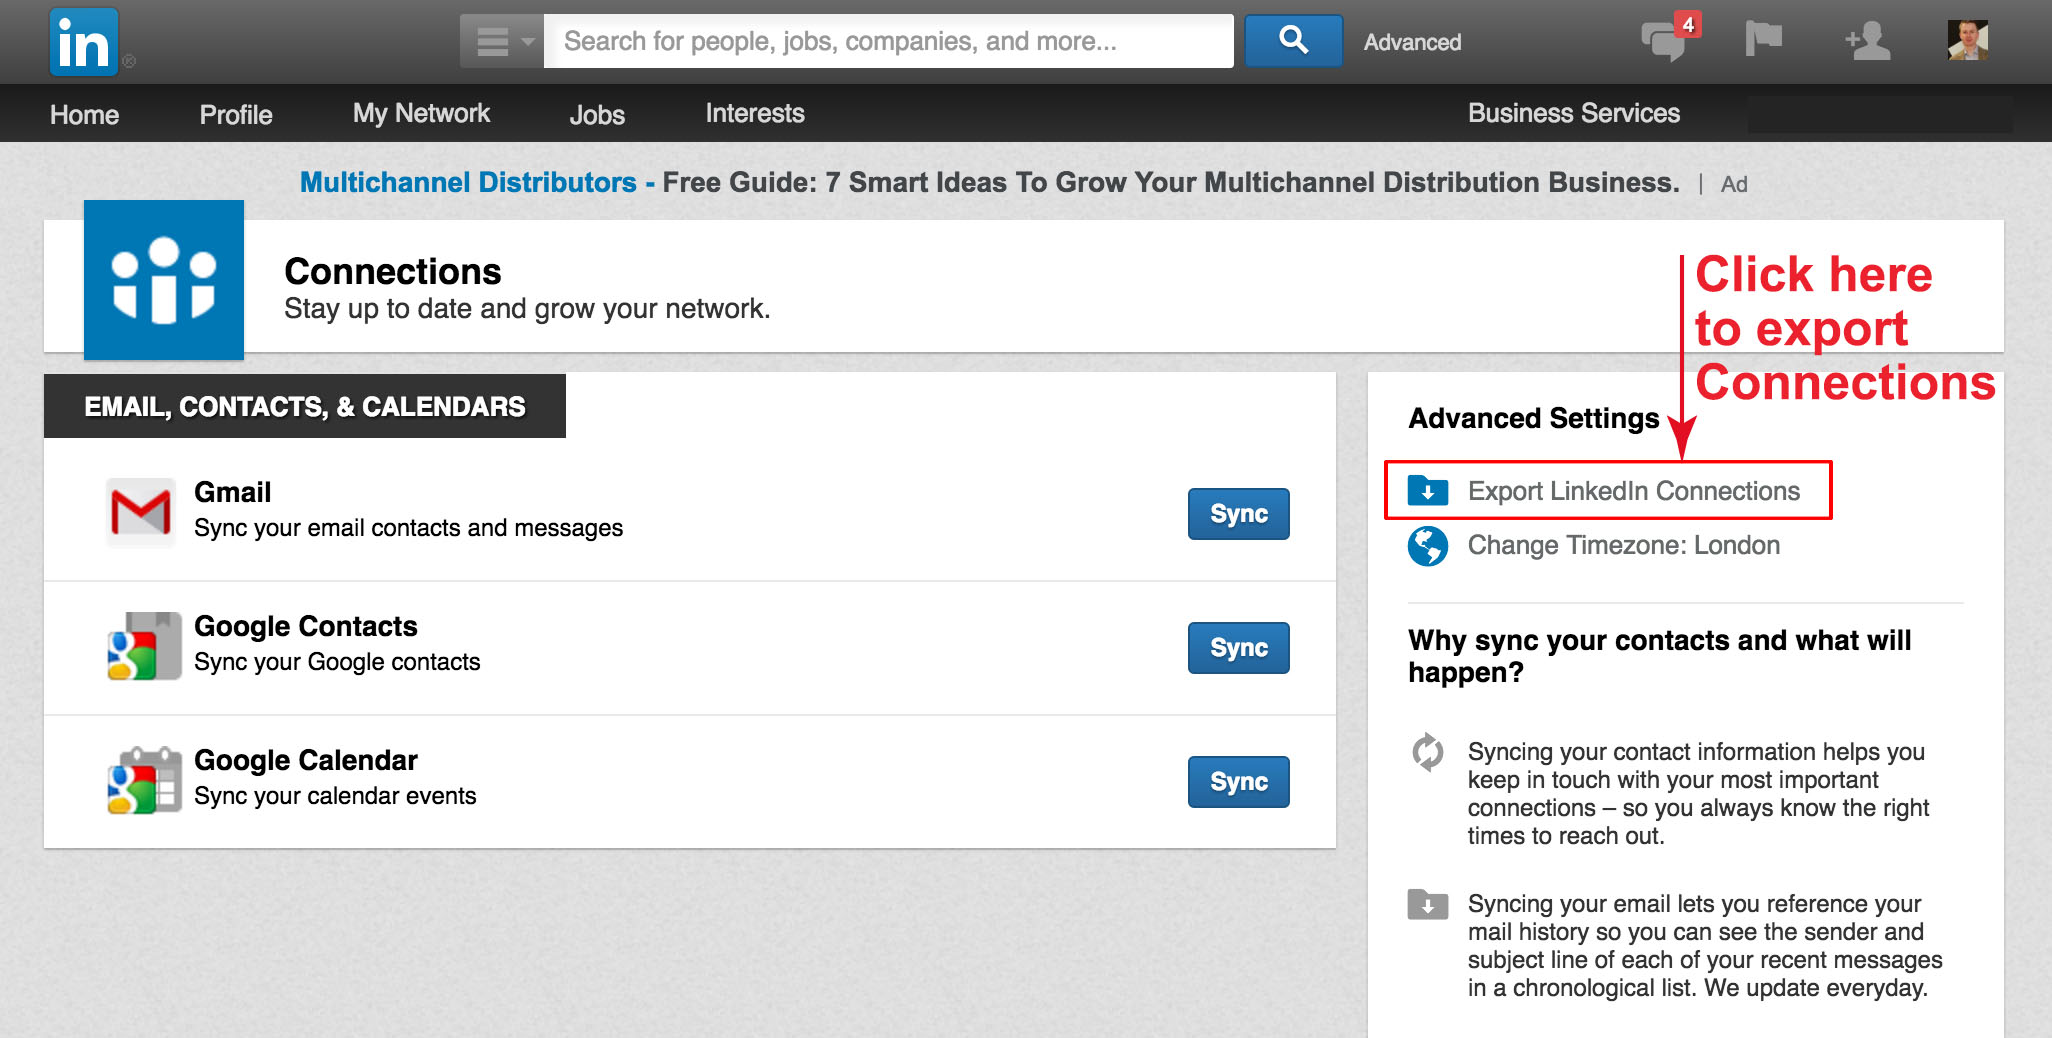Click the 'Ad' label beside banner
This screenshot has width=2052, height=1038.
[1734, 184]
